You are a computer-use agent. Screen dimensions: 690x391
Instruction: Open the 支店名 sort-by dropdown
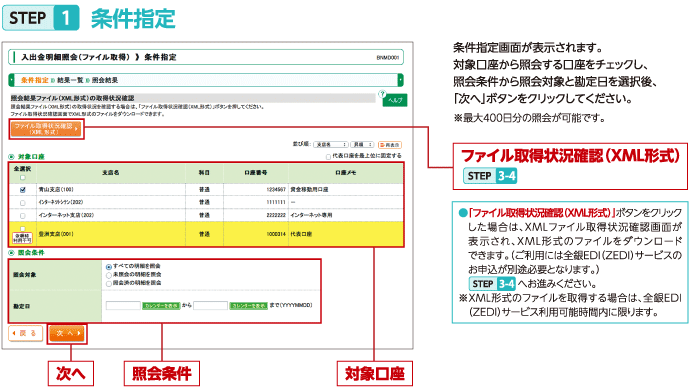point(331,145)
